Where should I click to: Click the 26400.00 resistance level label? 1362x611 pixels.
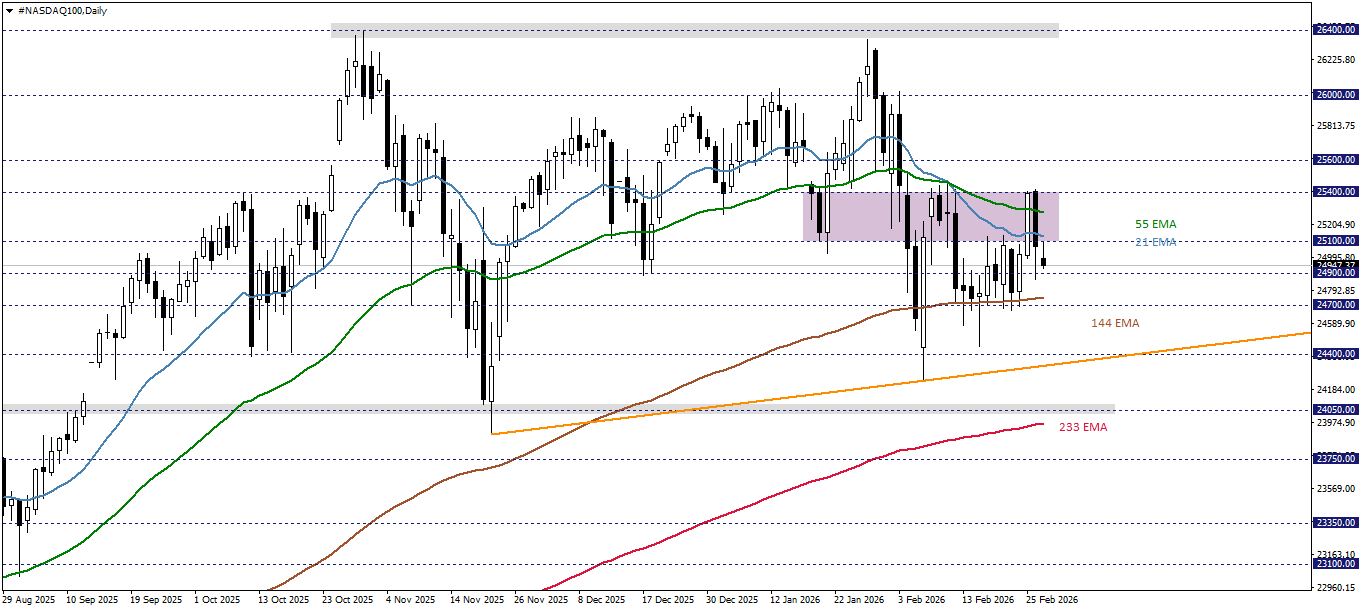pyautogui.click(x=1334, y=30)
